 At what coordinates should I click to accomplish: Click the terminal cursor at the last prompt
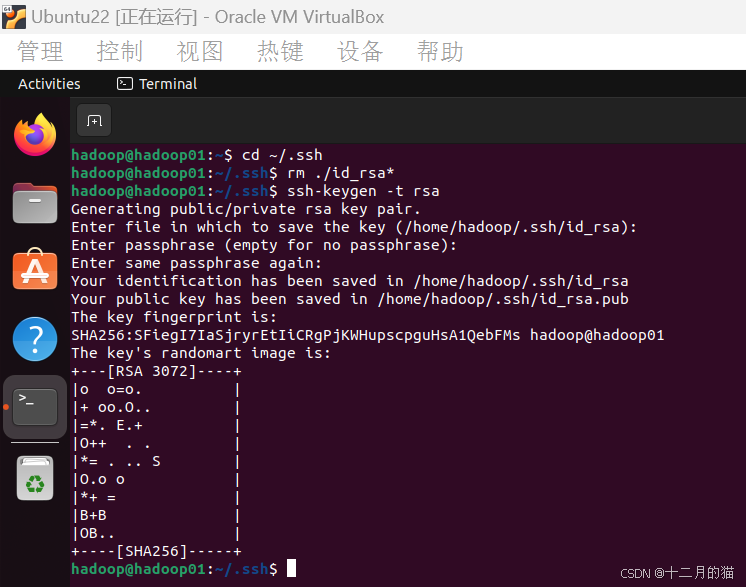(291, 568)
